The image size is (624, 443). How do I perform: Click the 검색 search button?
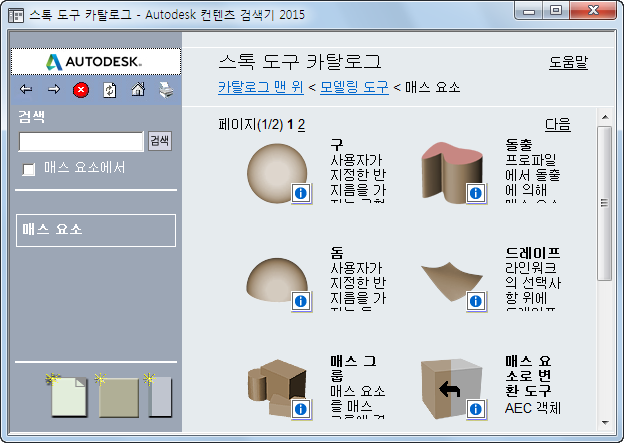pos(160,141)
